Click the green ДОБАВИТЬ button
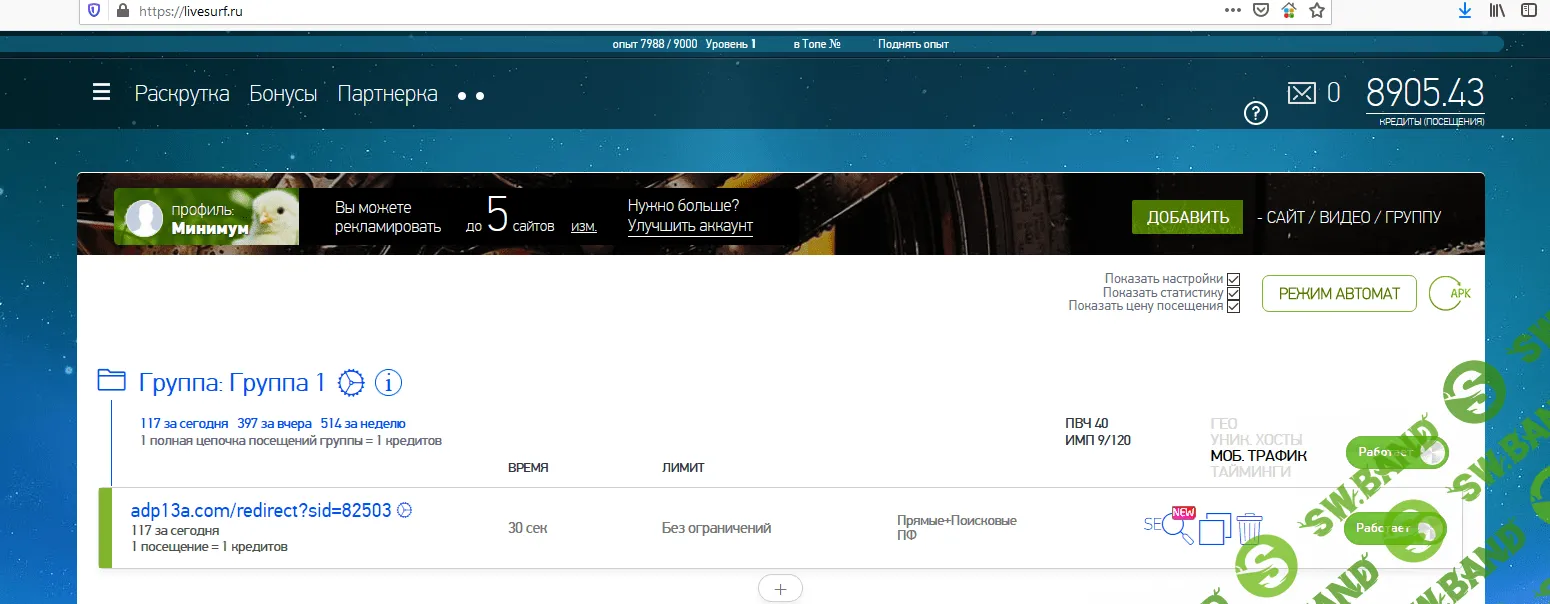Image resolution: width=1550 pixels, height=604 pixels. (x=1187, y=217)
